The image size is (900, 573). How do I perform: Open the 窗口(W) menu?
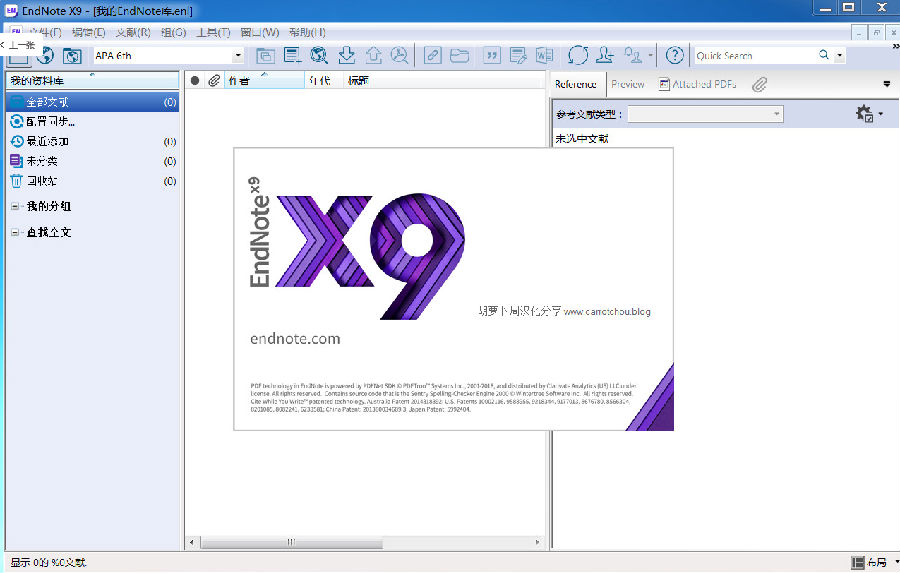pos(259,33)
